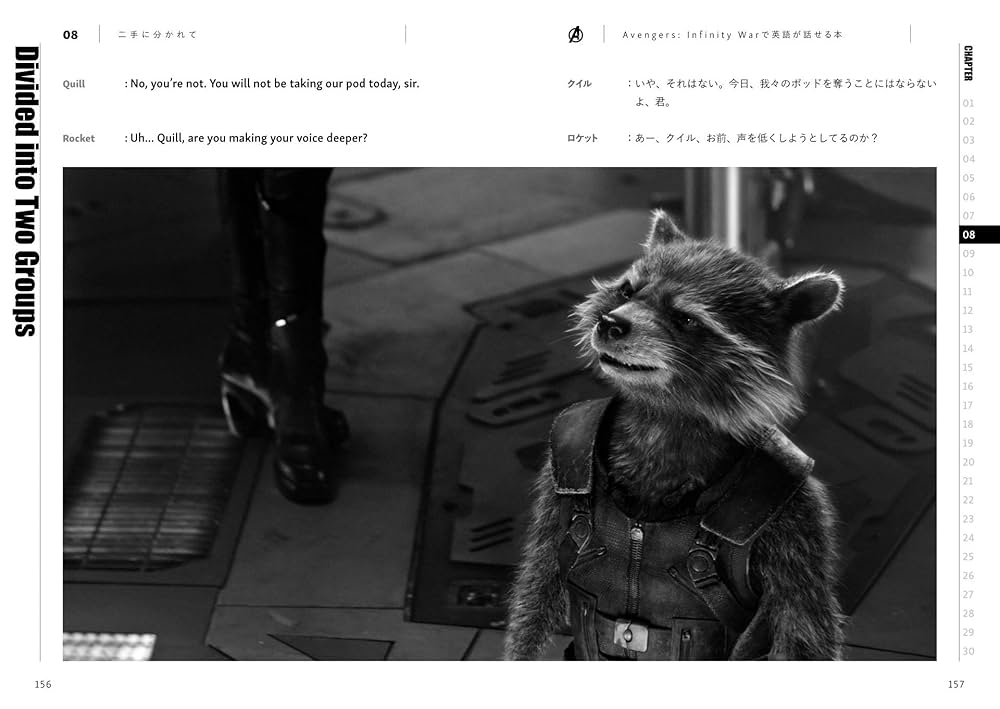Click the Japanese subtitle '二手に分かれて'
The height and width of the screenshot is (709, 1000).
158,34
